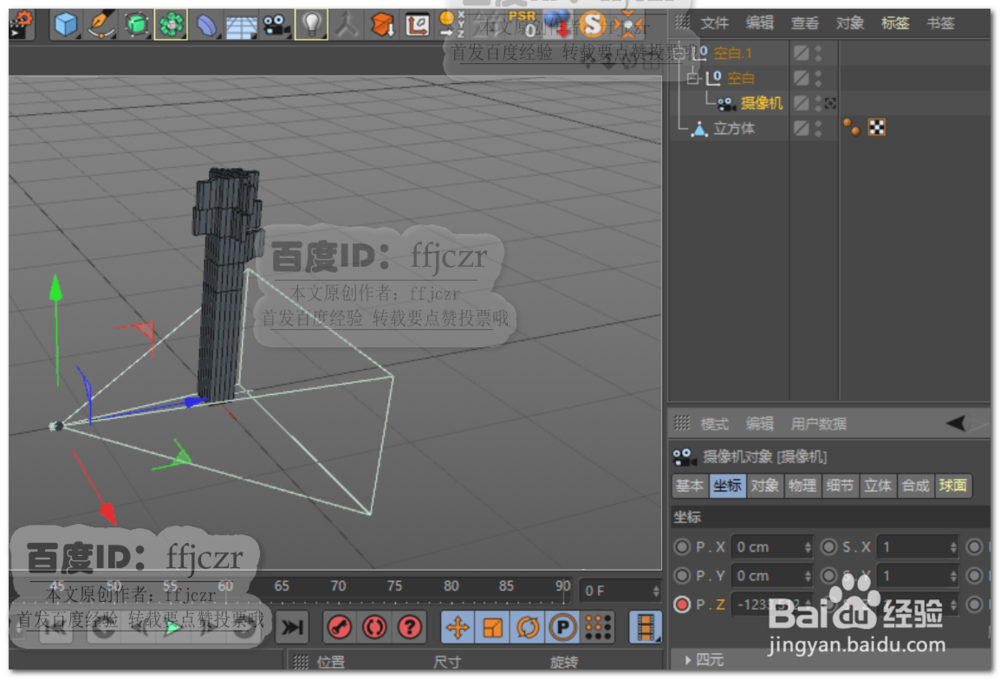Open render settings clapperboard gear icon
The image size is (1000, 679).
(x=21, y=24)
